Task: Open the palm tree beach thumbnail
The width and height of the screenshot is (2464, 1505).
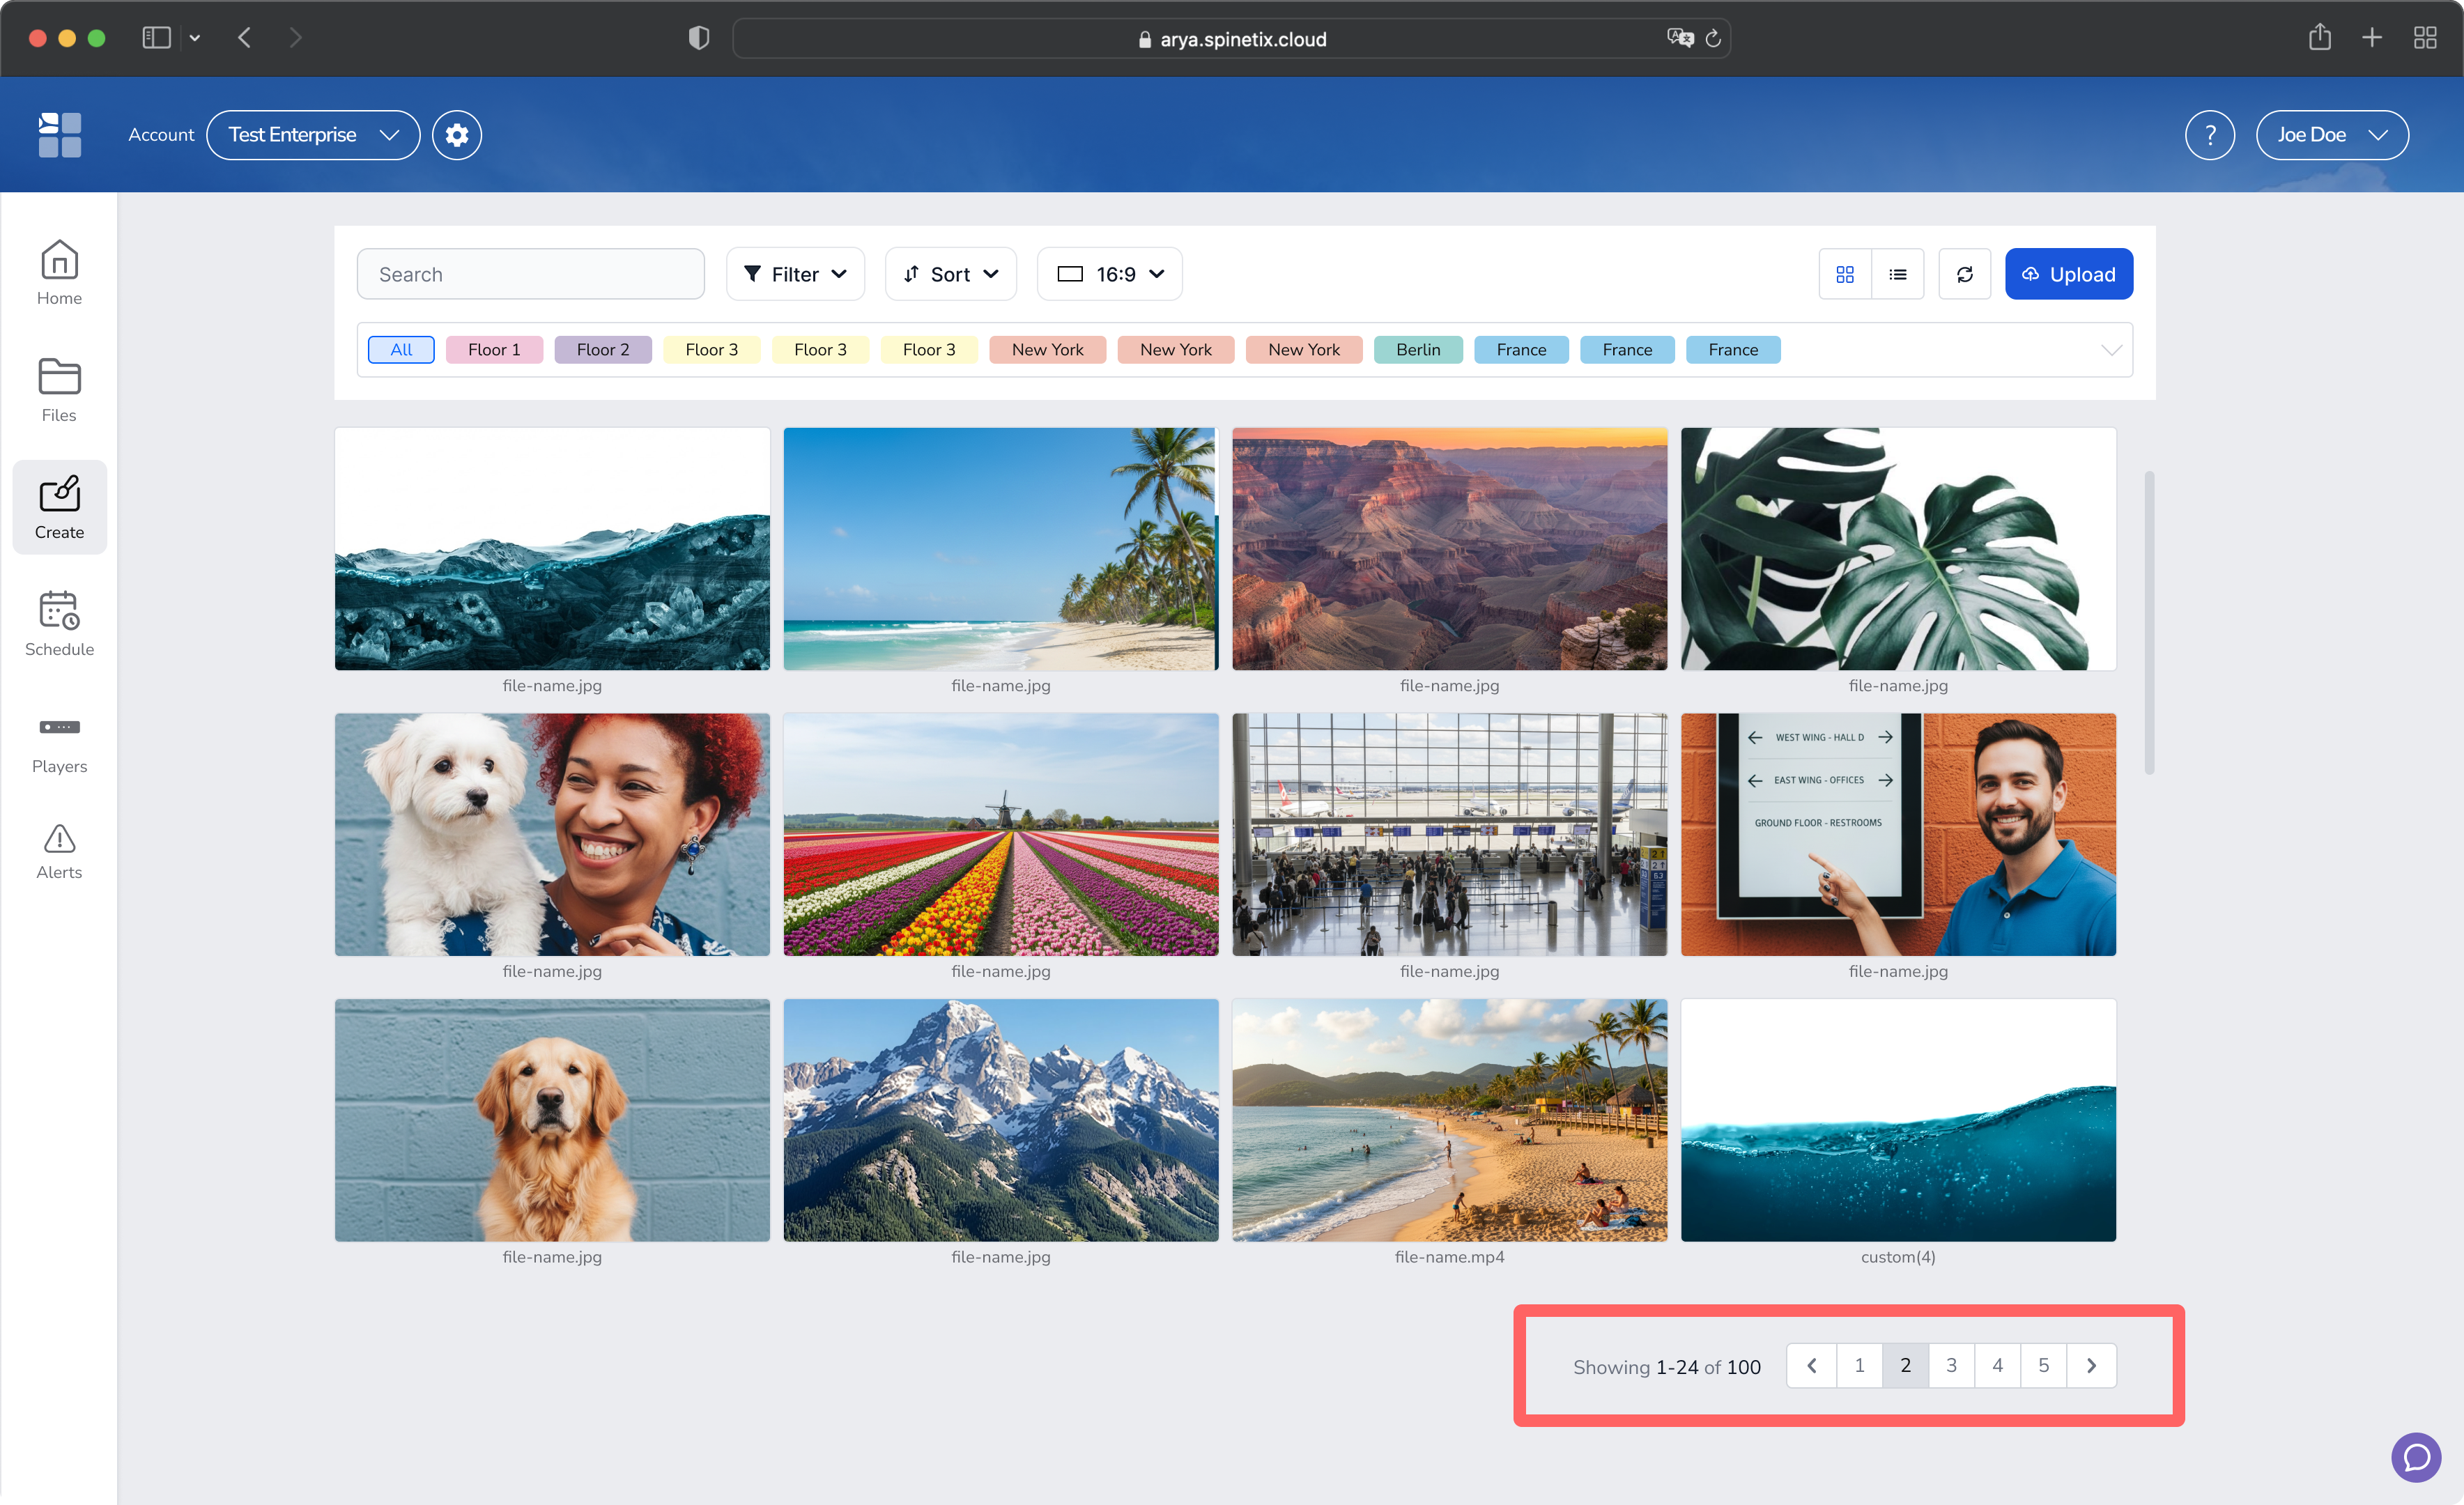Action: coord(1001,549)
